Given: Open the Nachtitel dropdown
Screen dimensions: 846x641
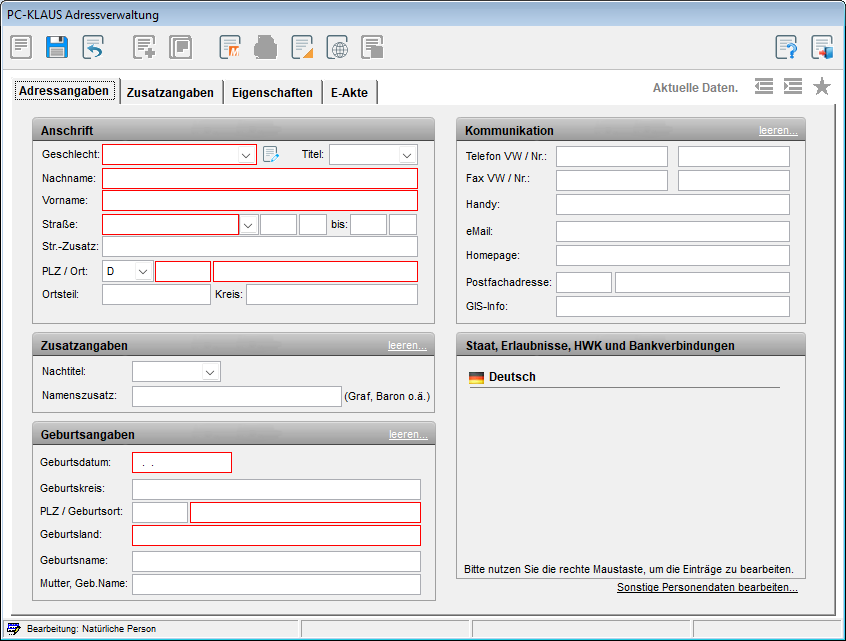Looking at the screenshot, I should [x=210, y=372].
